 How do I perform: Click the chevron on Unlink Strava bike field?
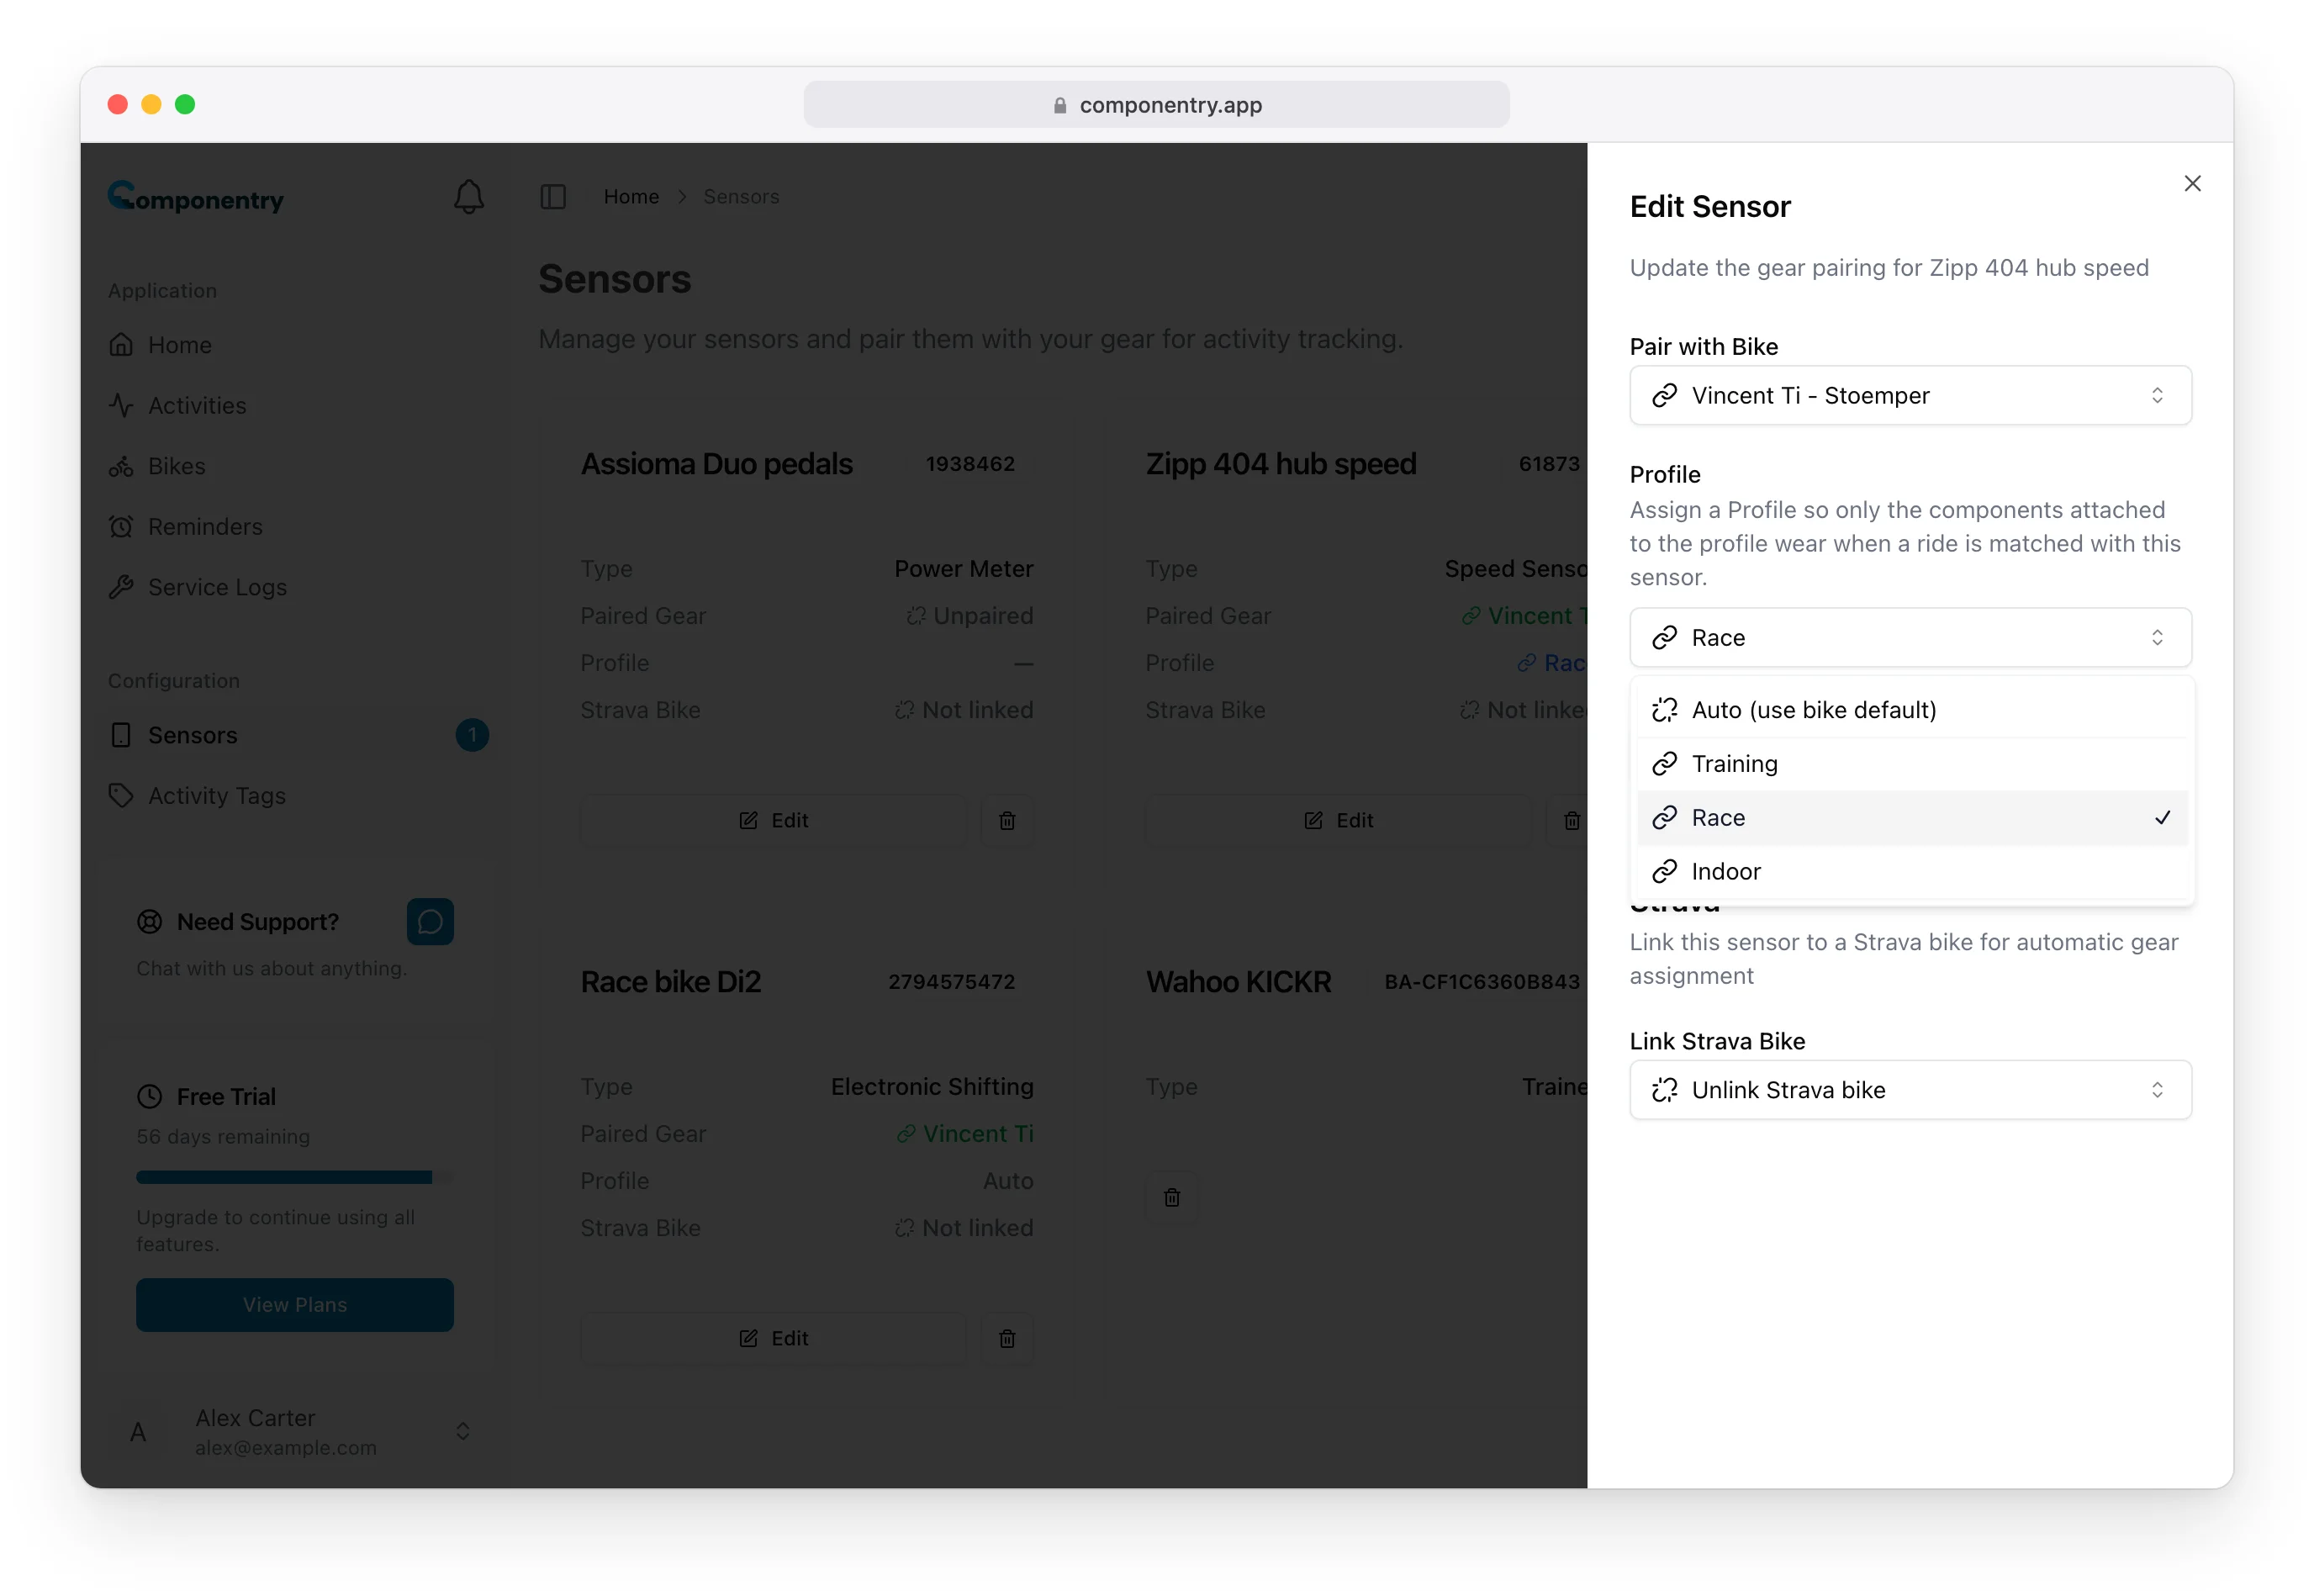pyautogui.click(x=2157, y=1089)
